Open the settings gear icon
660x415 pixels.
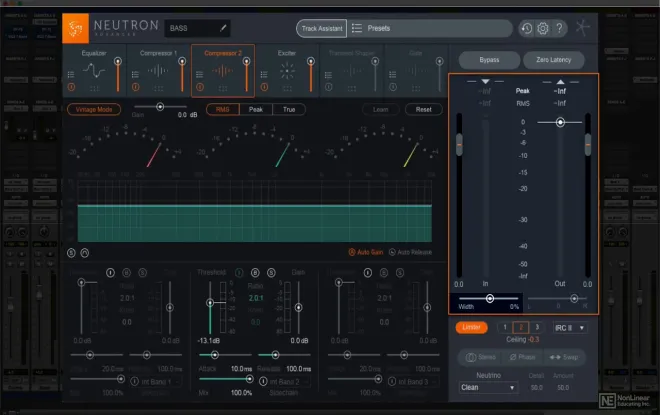(543, 28)
